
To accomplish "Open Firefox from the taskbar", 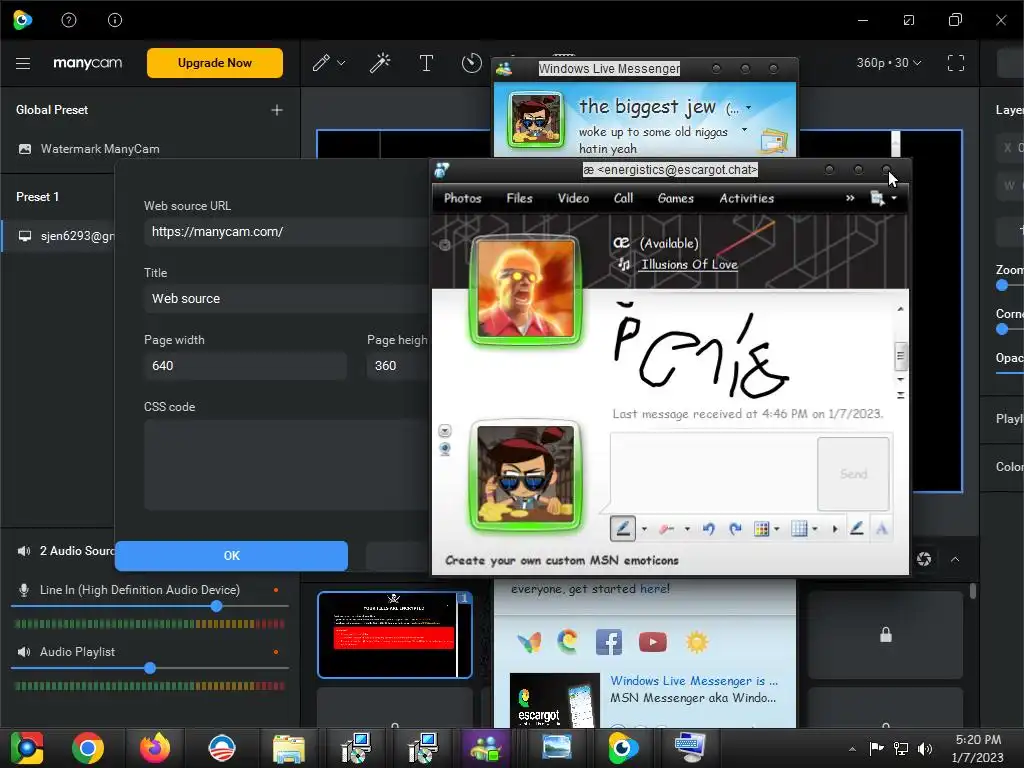I will click(155, 748).
